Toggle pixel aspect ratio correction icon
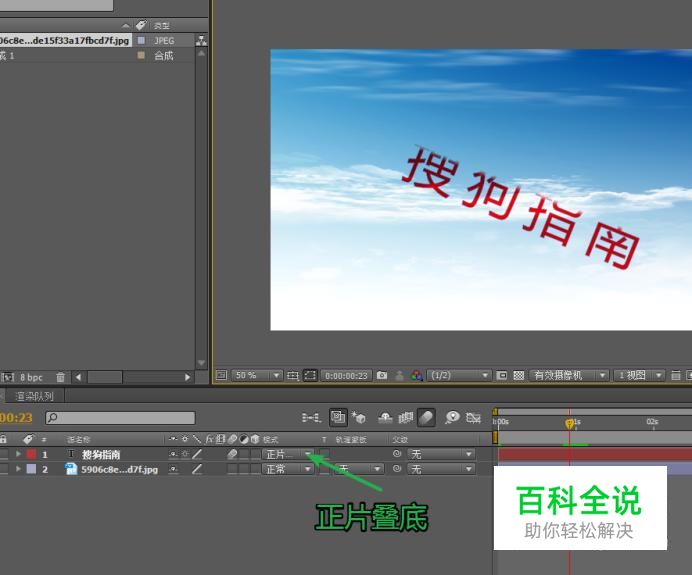Viewport: 692px width, 575px height. [x=676, y=376]
